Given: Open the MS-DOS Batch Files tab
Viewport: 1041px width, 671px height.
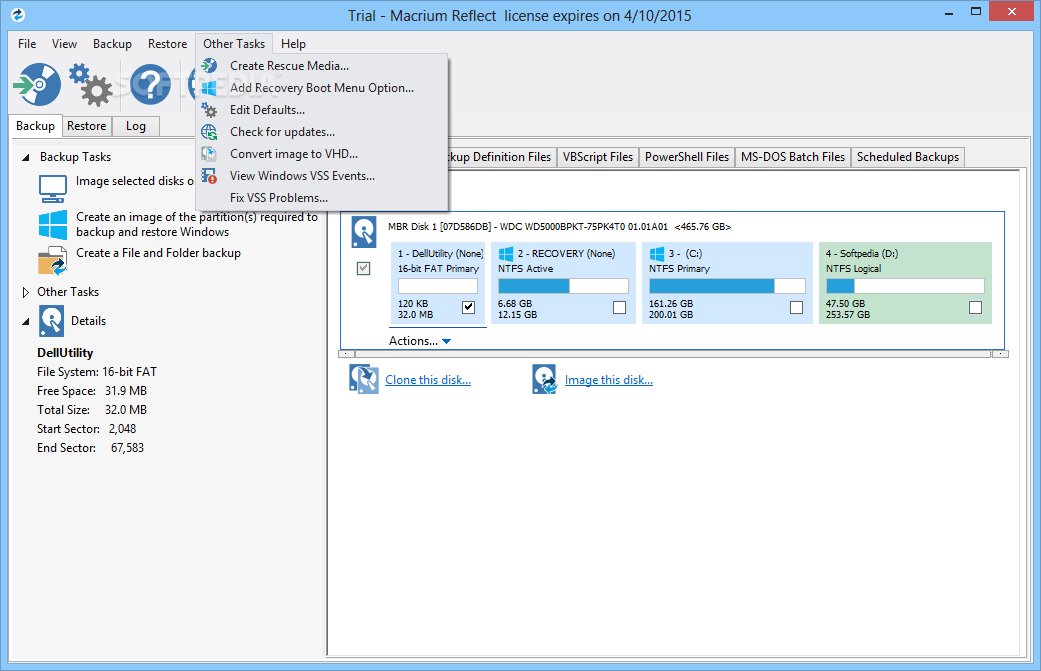Looking at the screenshot, I should (793, 157).
